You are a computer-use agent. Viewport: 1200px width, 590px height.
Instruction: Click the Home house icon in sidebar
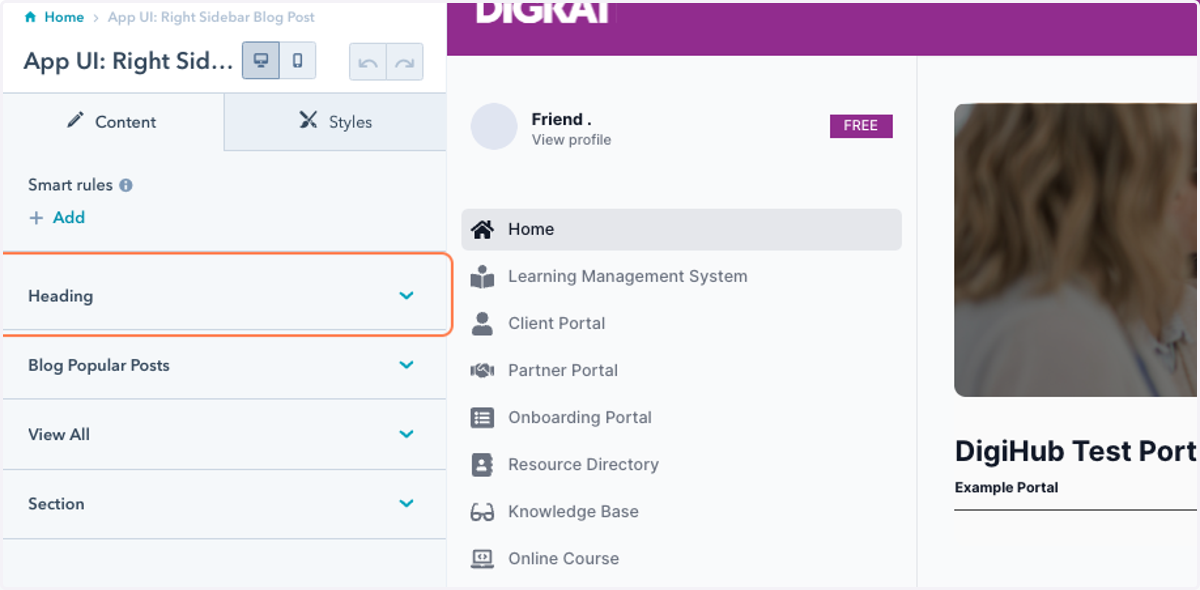(x=482, y=229)
